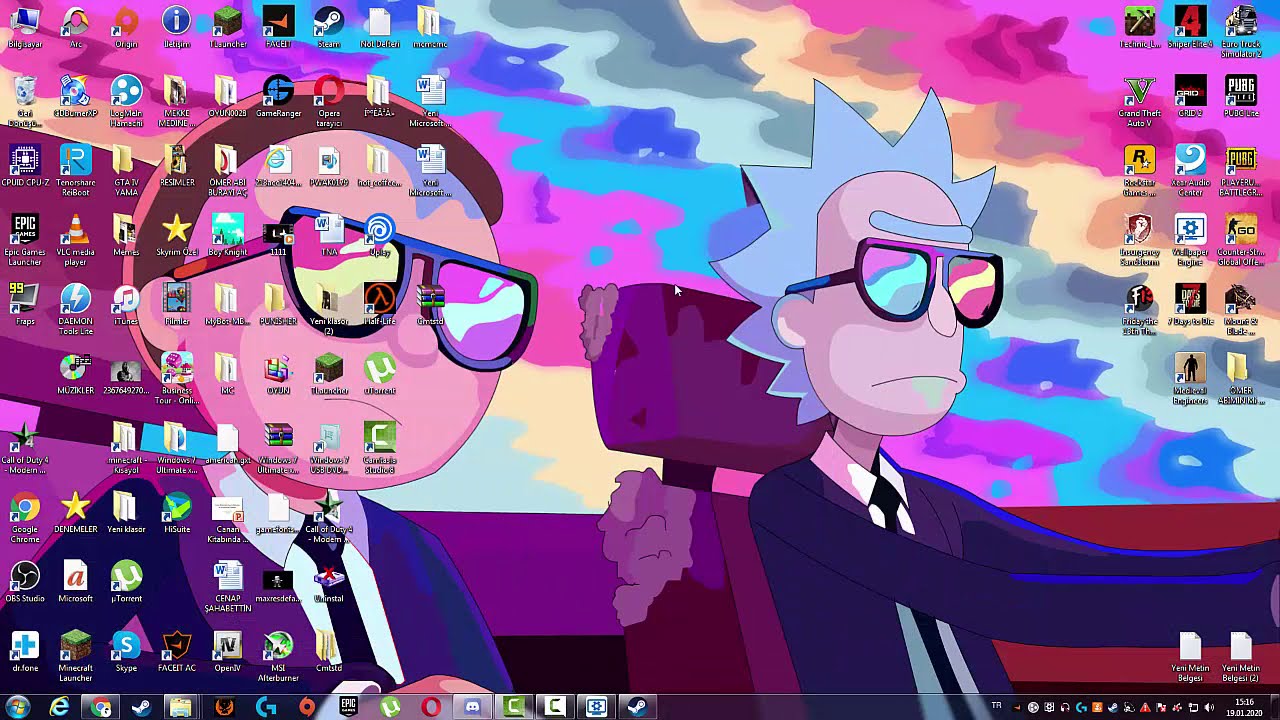Launch Skype
Screen dimensions: 1280x720
[126, 650]
